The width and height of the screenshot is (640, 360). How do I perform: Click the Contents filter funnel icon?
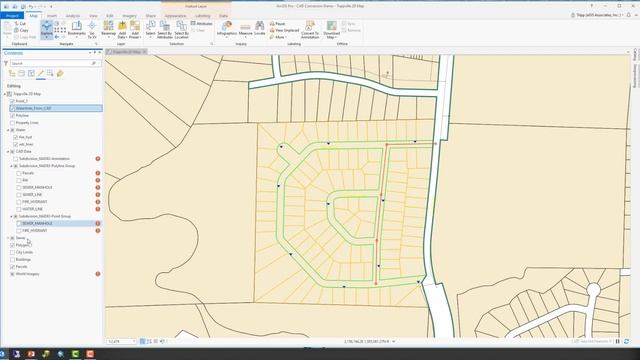point(6,63)
